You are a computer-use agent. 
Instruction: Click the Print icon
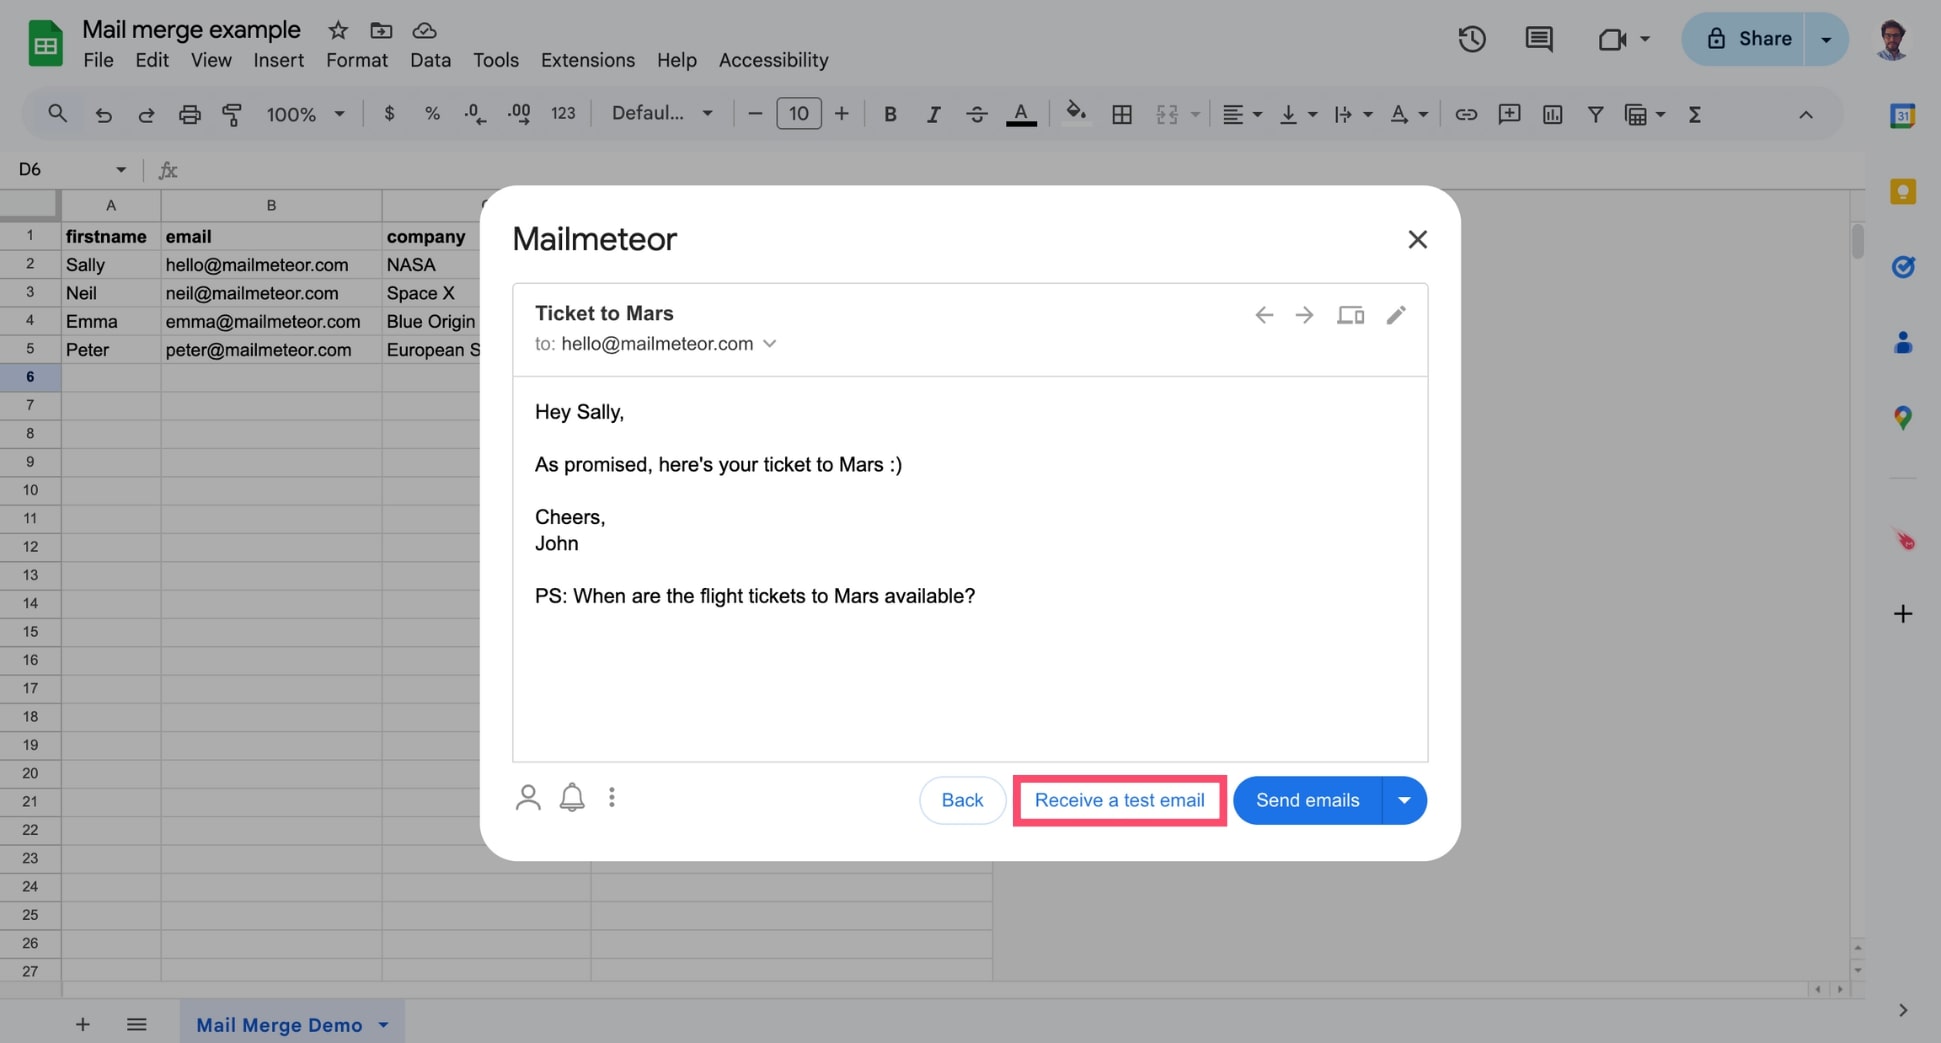click(x=189, y=114)
